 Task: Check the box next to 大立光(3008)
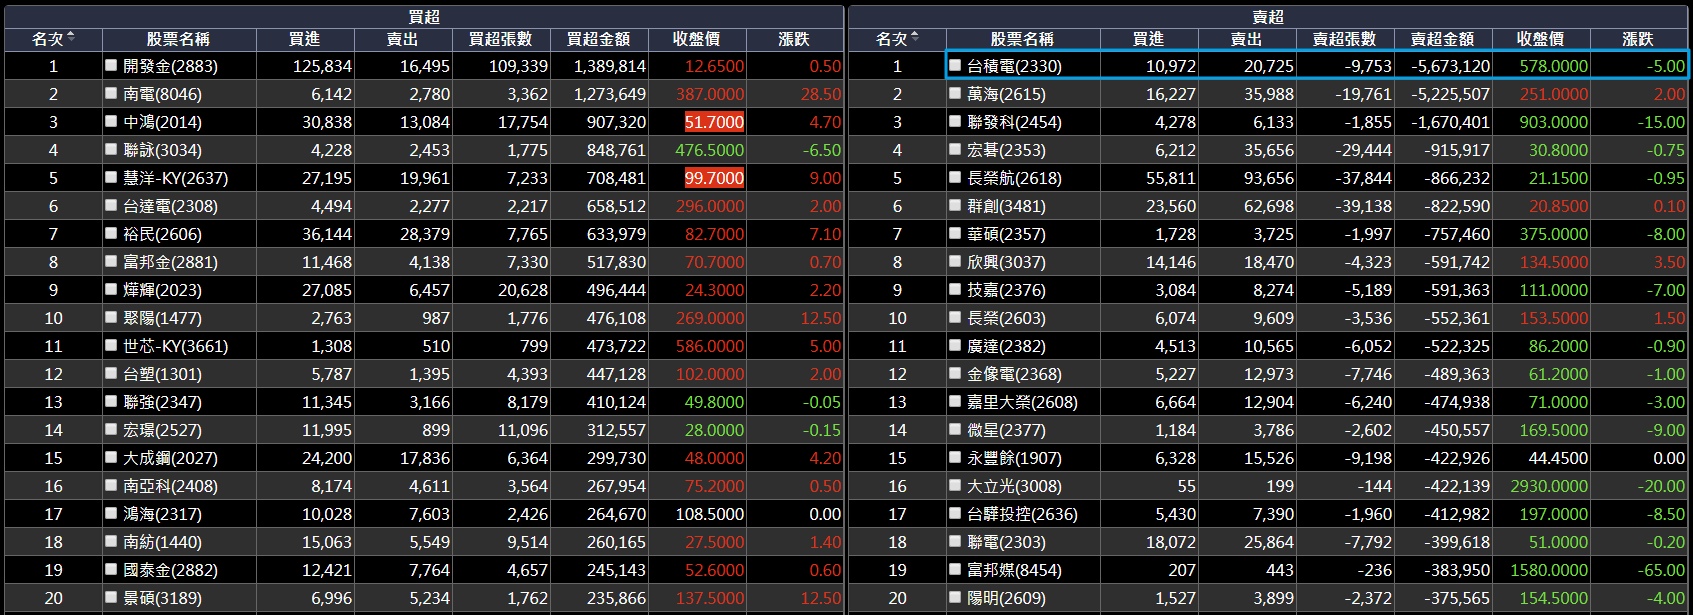[955, 485]
